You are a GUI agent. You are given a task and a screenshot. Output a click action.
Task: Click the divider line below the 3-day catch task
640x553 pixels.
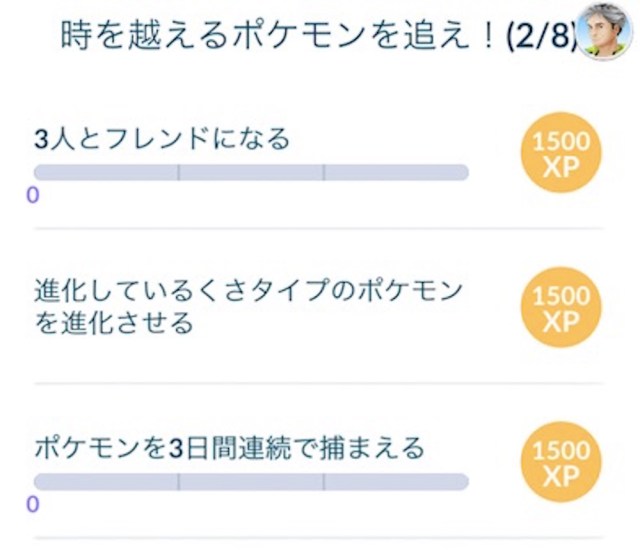(320, 538)
